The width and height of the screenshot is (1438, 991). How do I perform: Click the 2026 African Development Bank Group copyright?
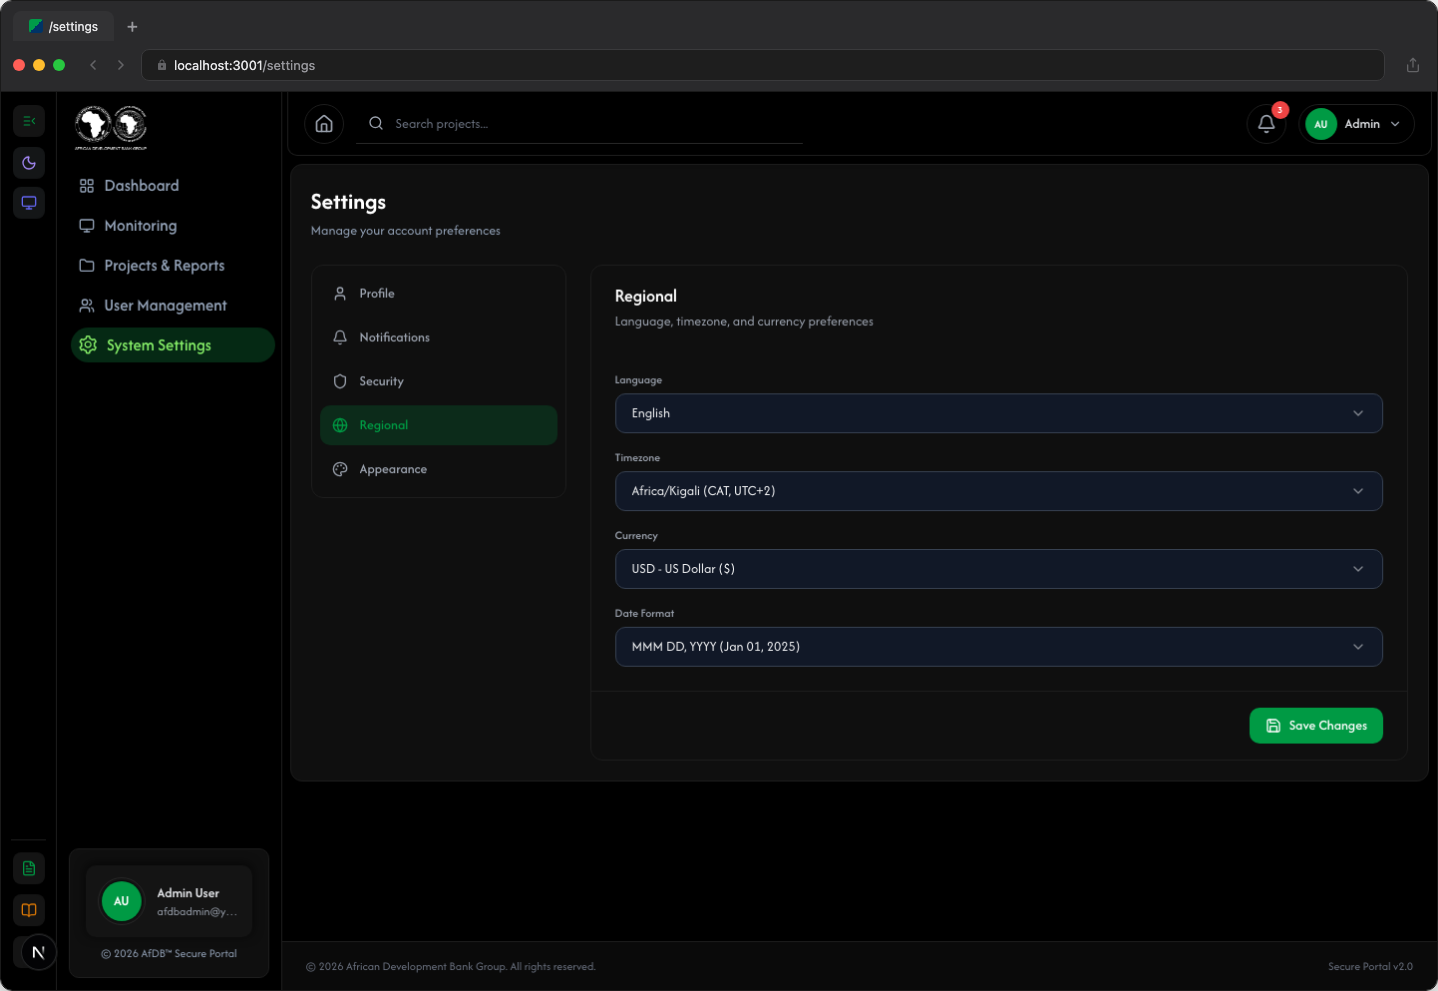451,967
